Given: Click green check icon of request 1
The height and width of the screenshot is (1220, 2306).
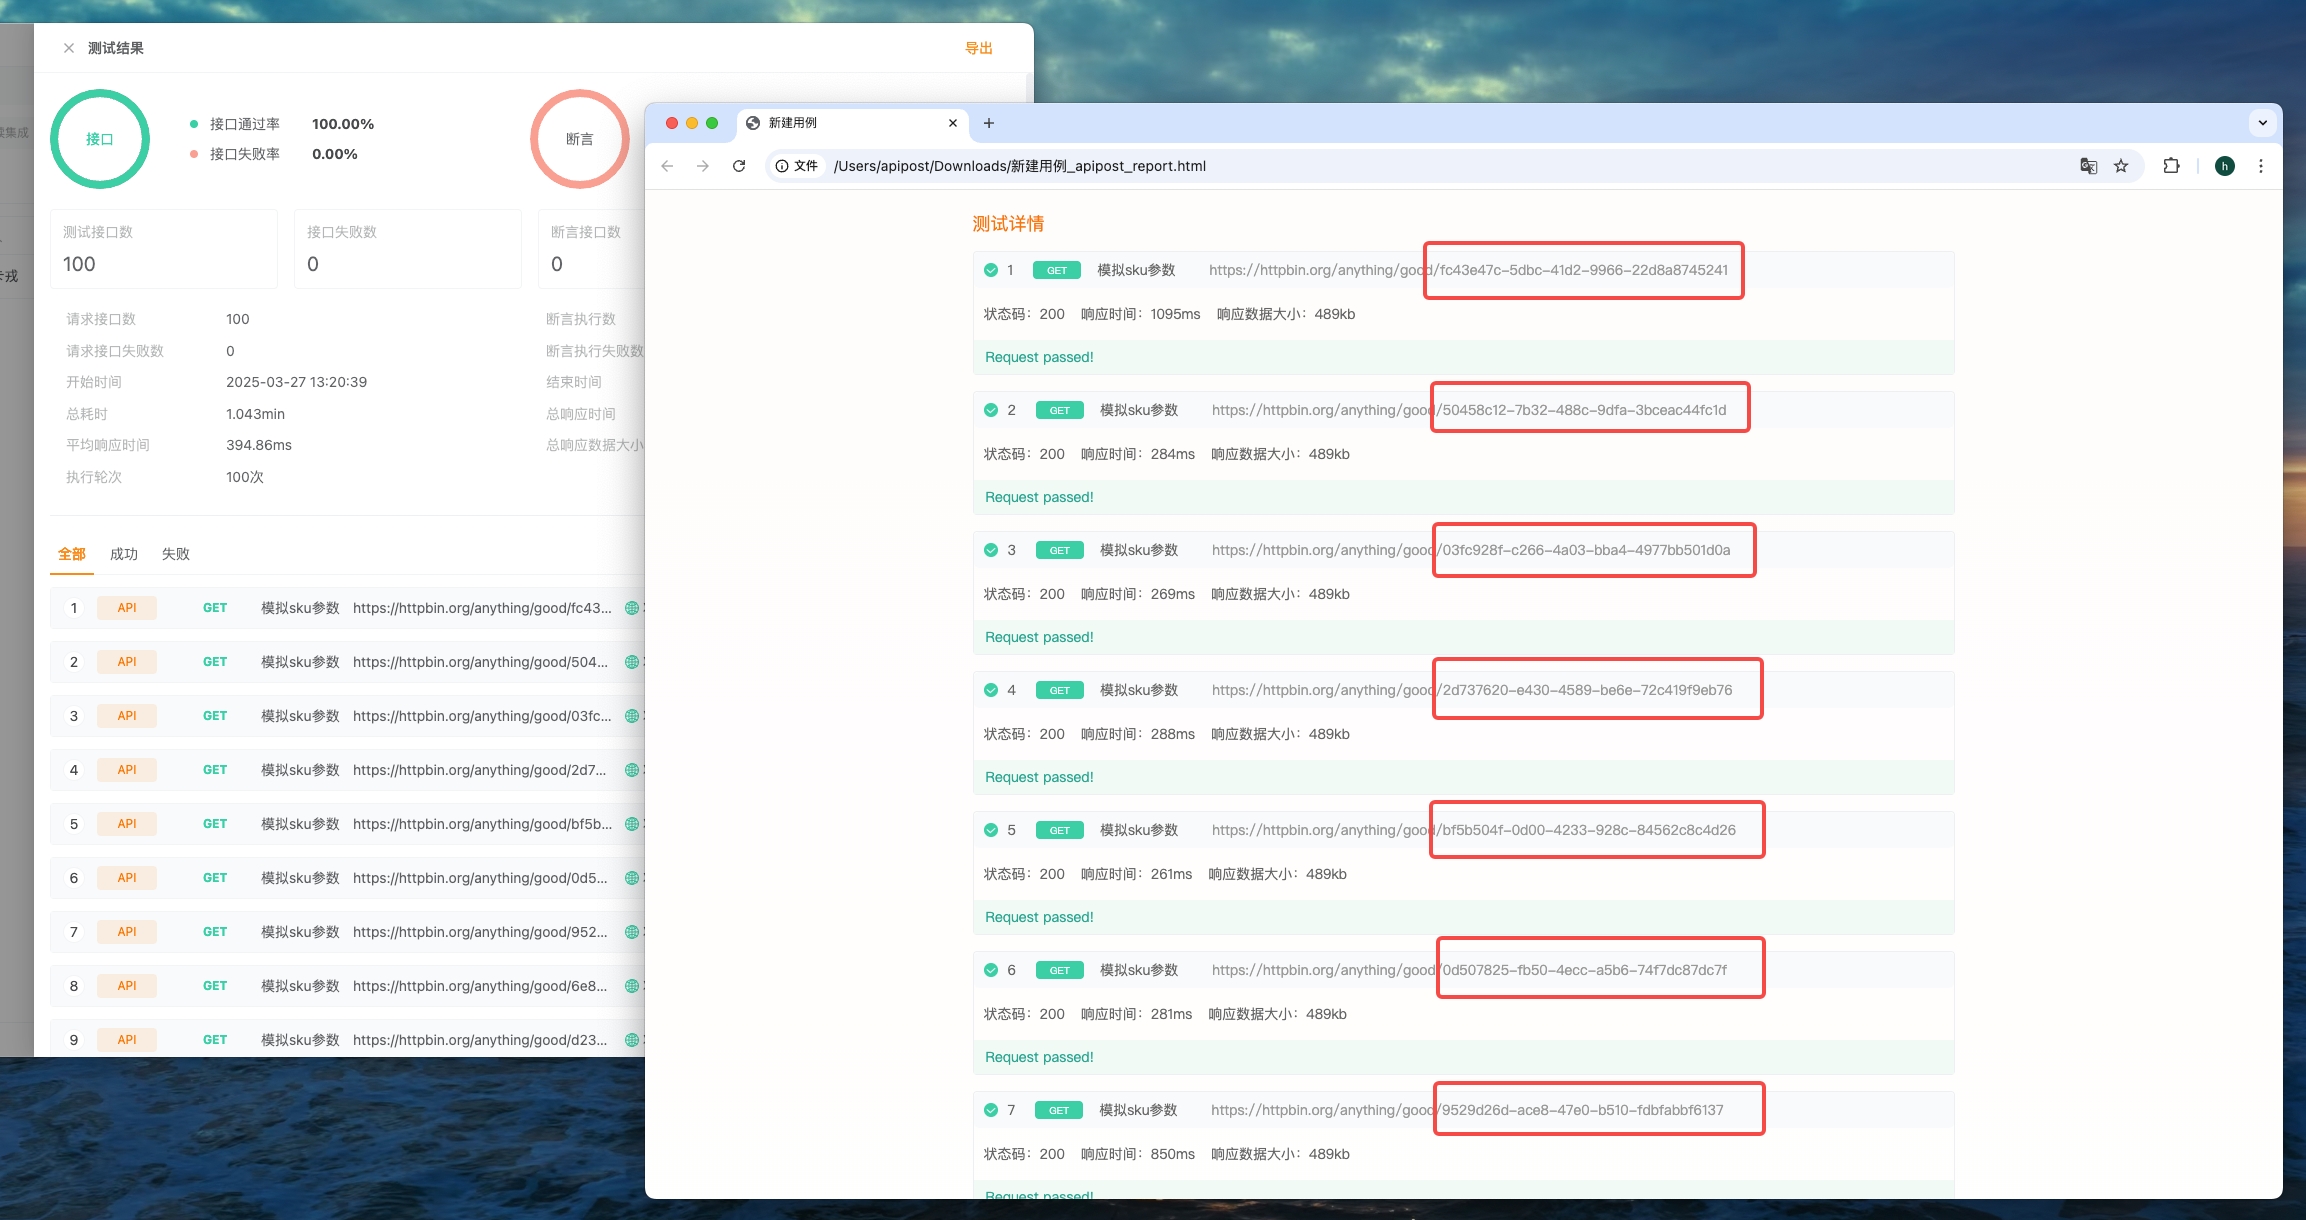Looking at the screenshot, I should pos(991,270).
